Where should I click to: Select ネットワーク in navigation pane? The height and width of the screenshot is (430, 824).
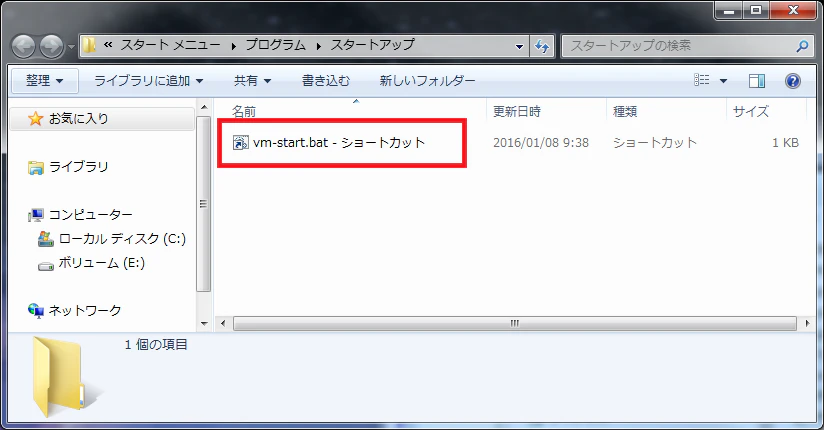pos(85,311)
